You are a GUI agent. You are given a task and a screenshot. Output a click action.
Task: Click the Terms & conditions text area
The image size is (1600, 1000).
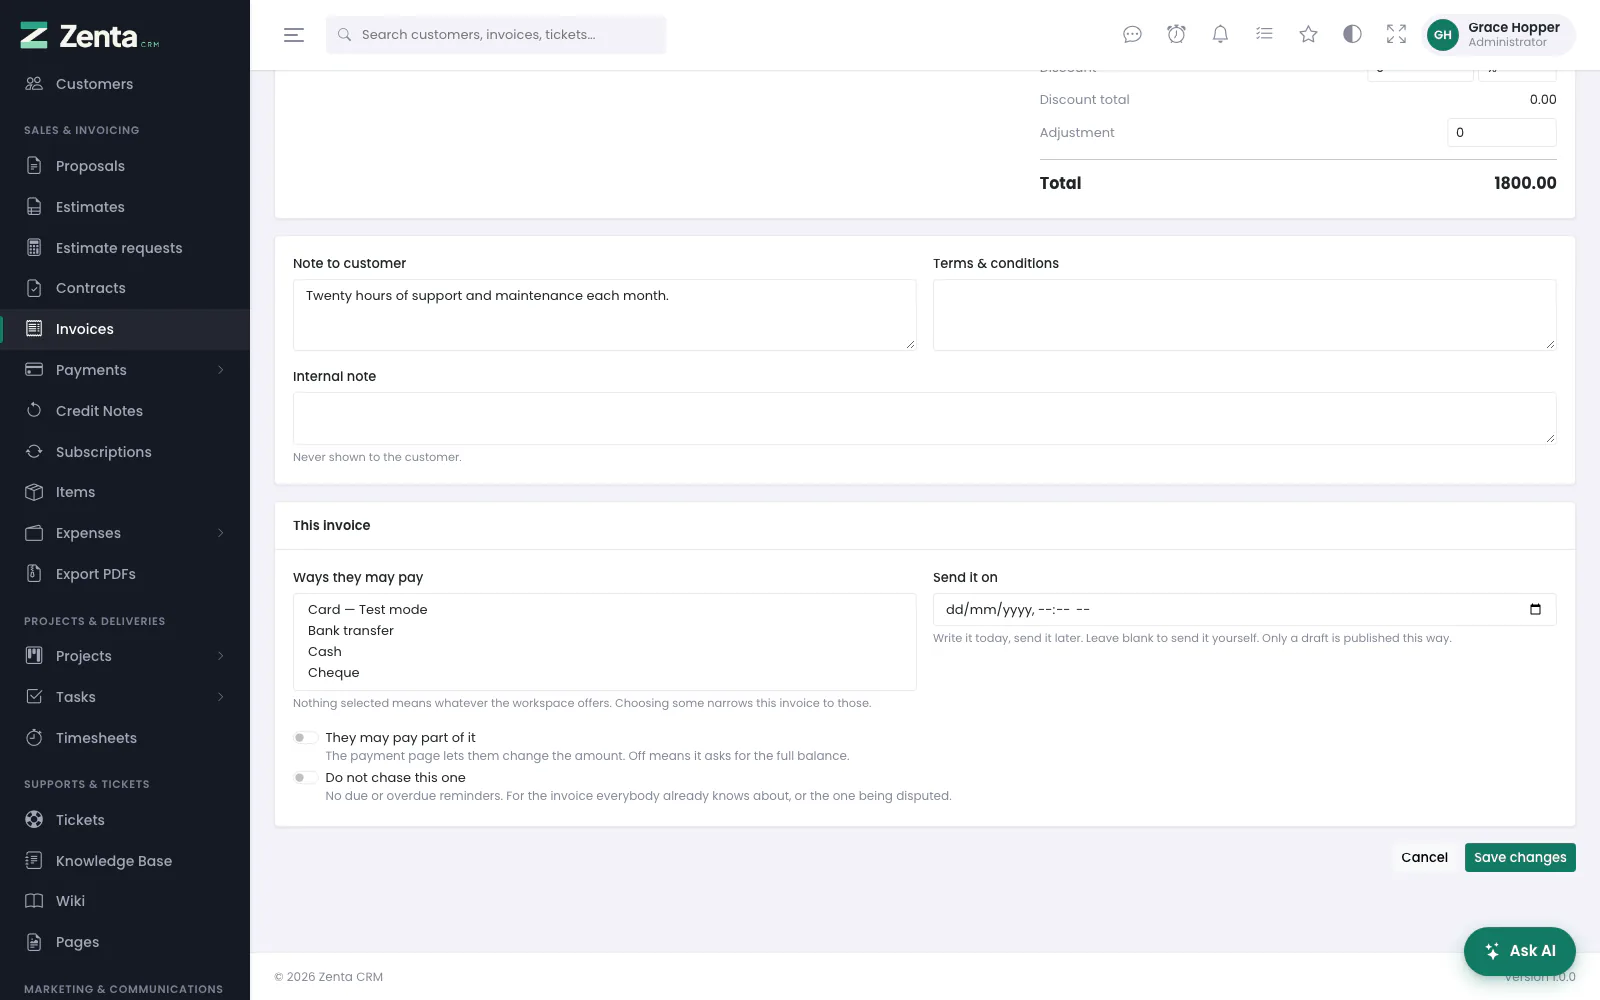pos(1244,315)
